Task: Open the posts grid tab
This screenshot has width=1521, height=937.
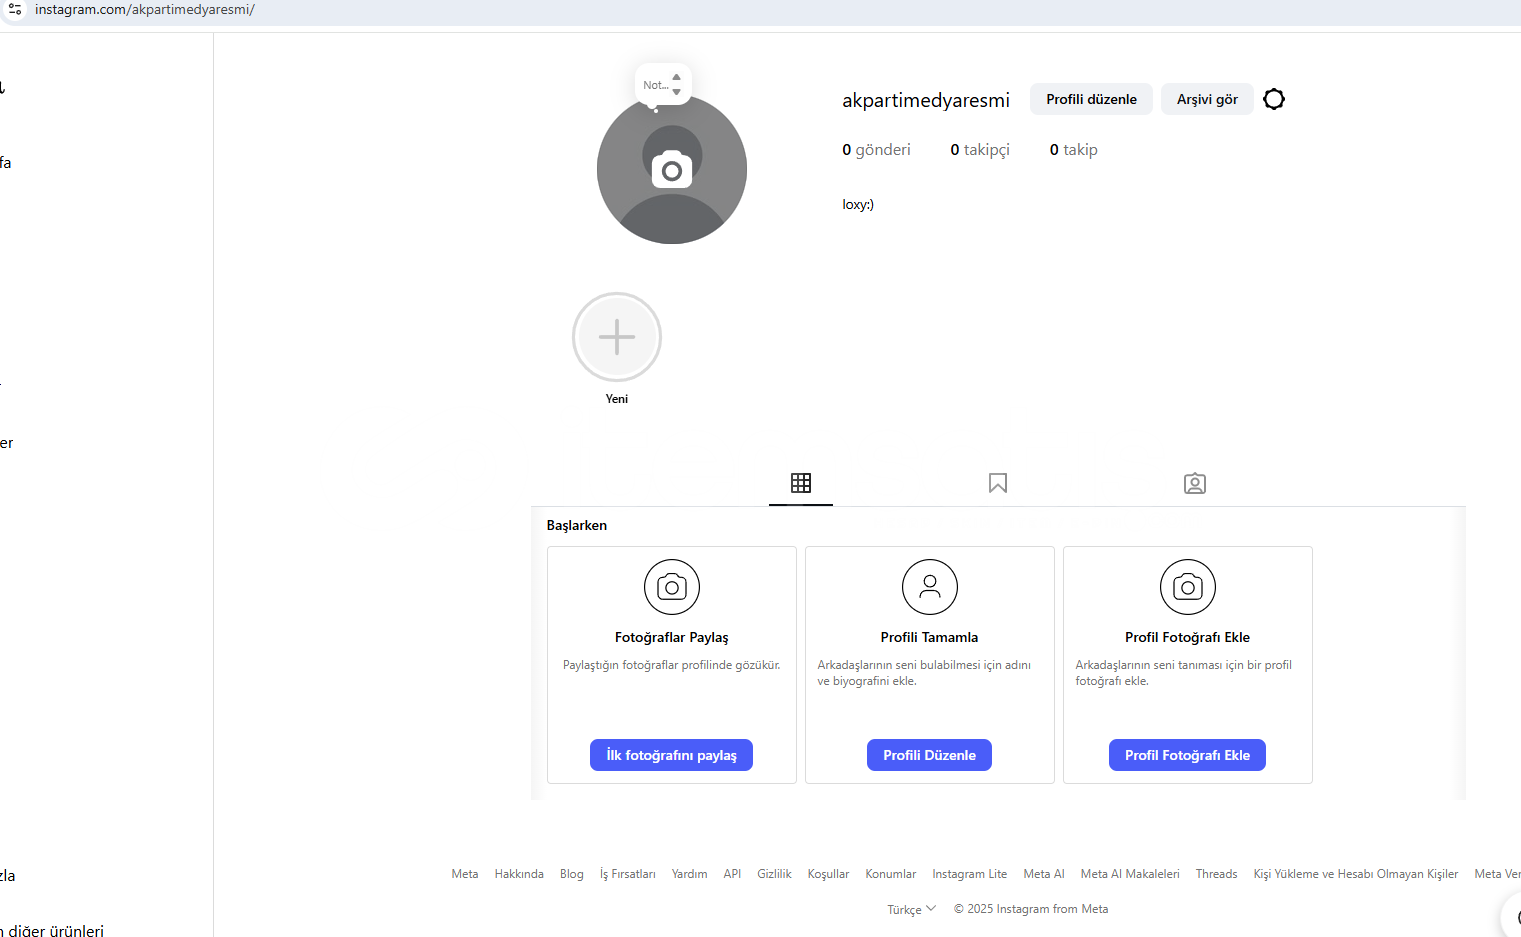Action: (x=801, y=483)
